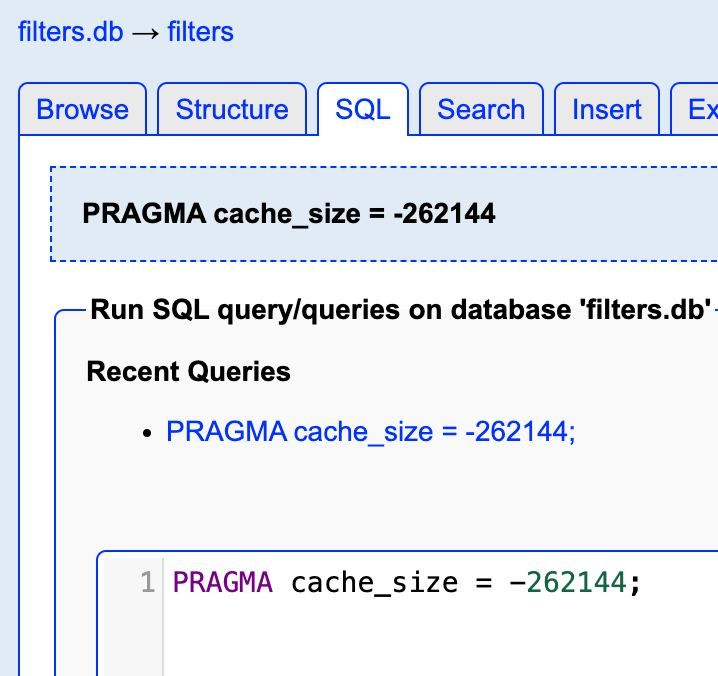The height and width of the screenshot is (676, 718).
Task: Click the partially visible Export tab
Action: pyautogui.click(x=702, y=110)
